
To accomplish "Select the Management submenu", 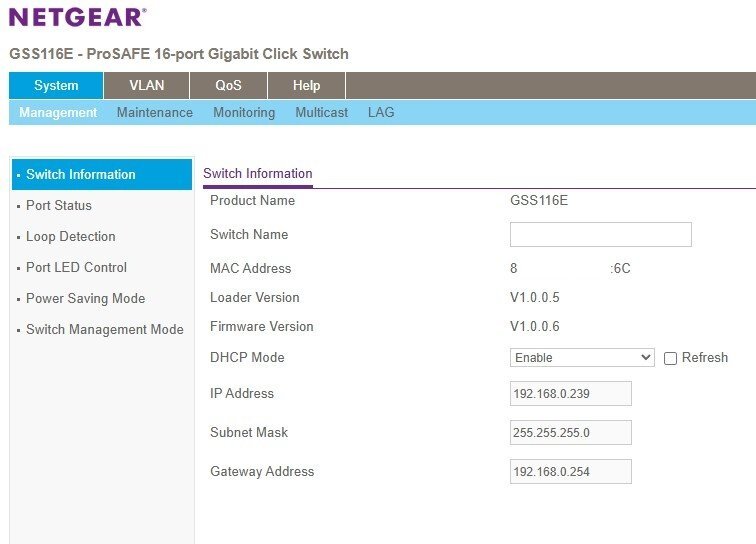I will (x=58, y=112).
